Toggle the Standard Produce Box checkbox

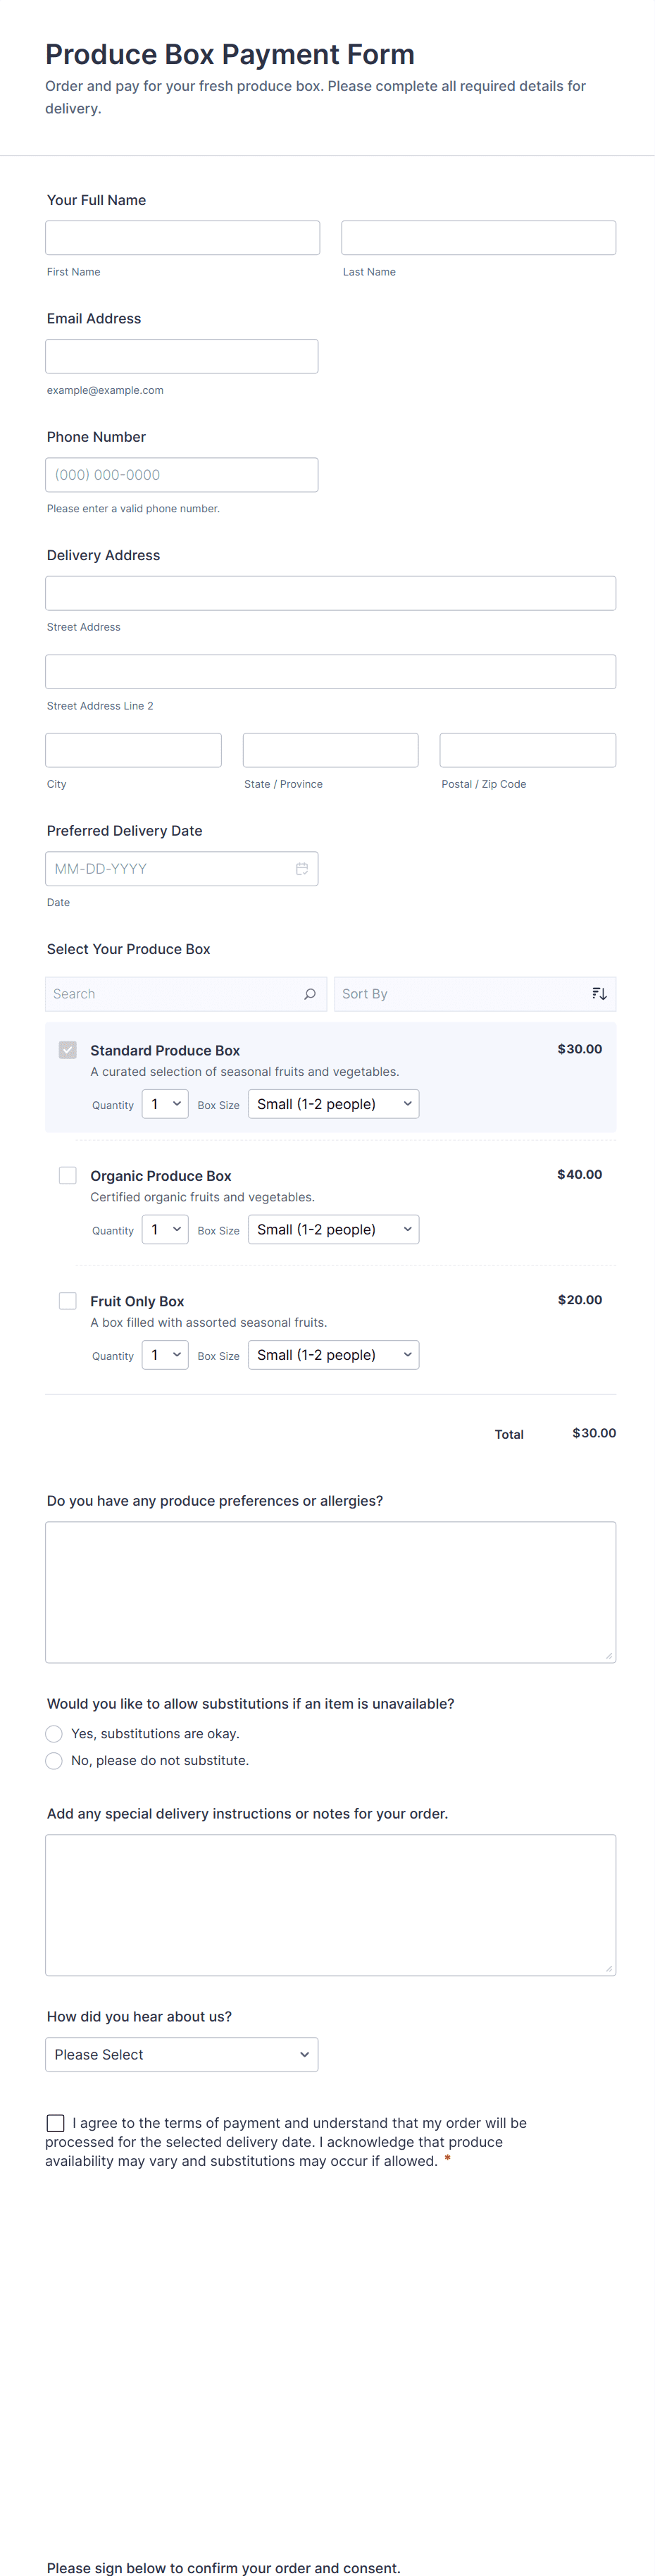pos(68,1050)
